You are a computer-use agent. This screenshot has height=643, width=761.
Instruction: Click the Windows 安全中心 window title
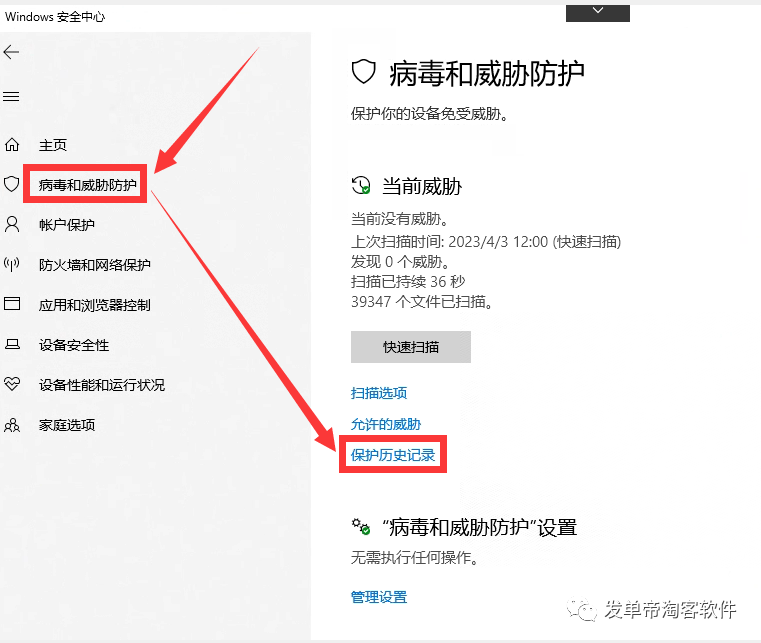pos(55,17)
